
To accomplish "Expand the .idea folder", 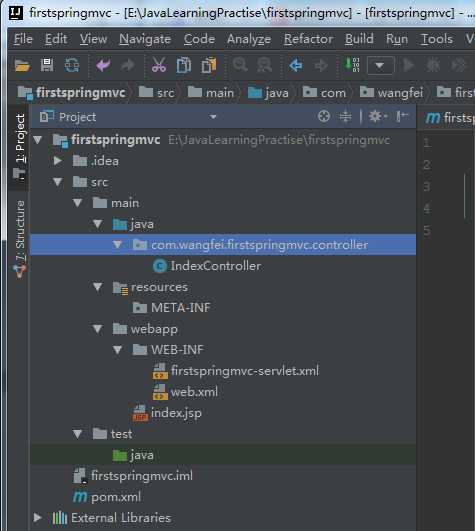I will [x=58, y=161].
